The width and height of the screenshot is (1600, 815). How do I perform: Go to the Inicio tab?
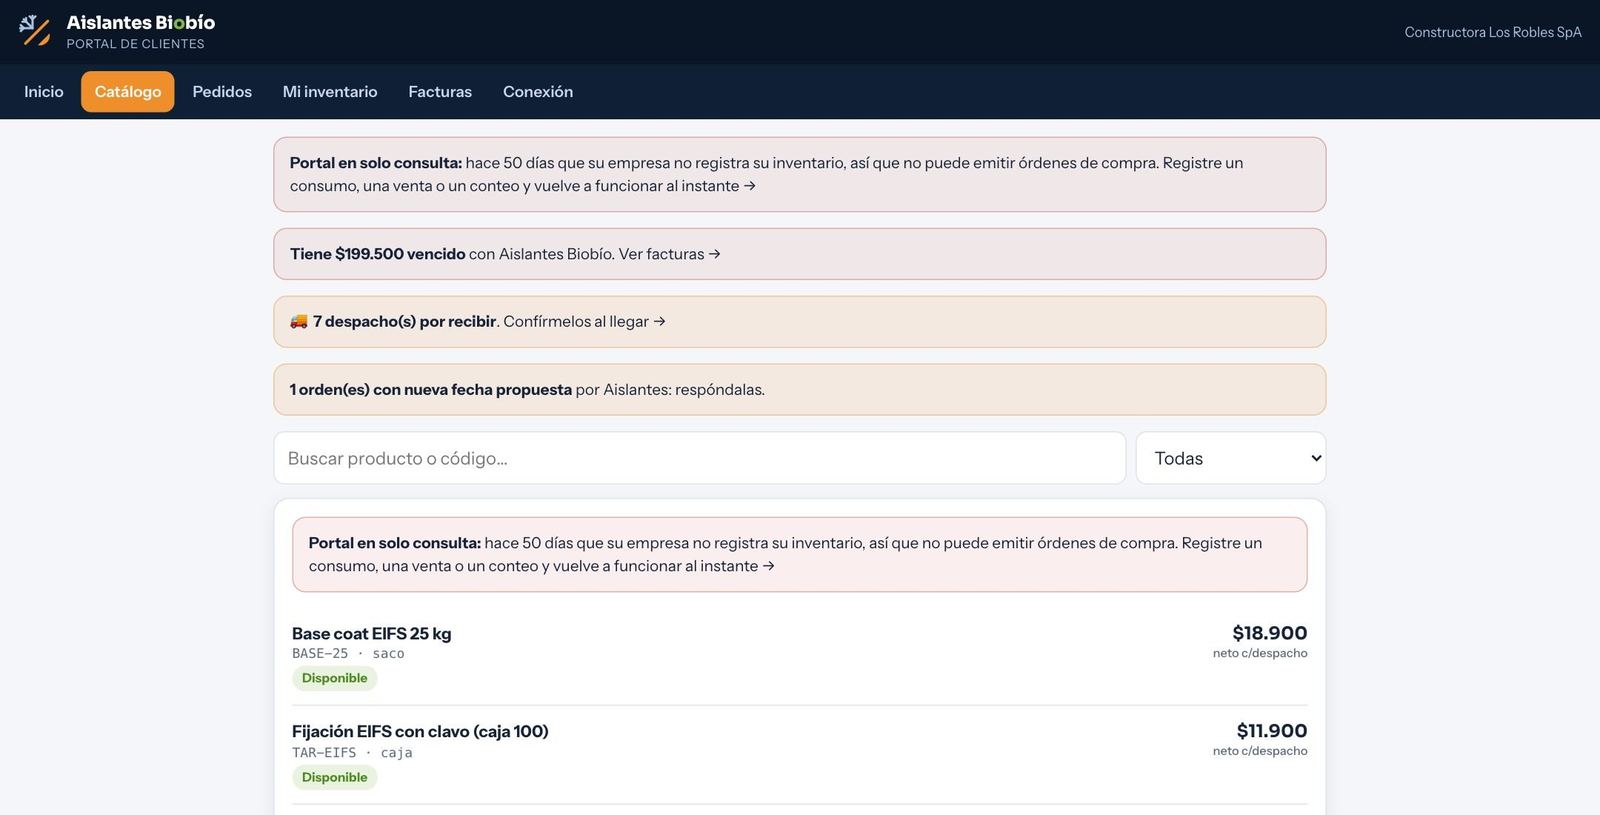(44, 91)
